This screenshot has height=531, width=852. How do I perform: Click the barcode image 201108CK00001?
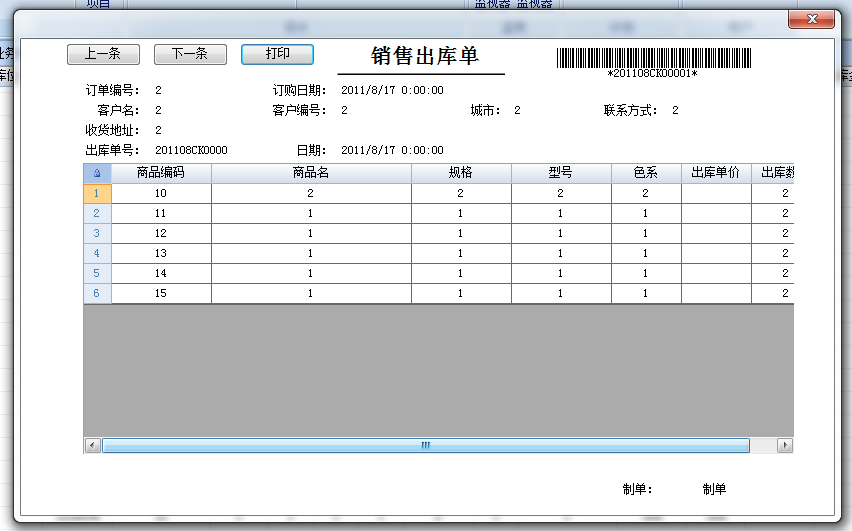tap(652, 58)
